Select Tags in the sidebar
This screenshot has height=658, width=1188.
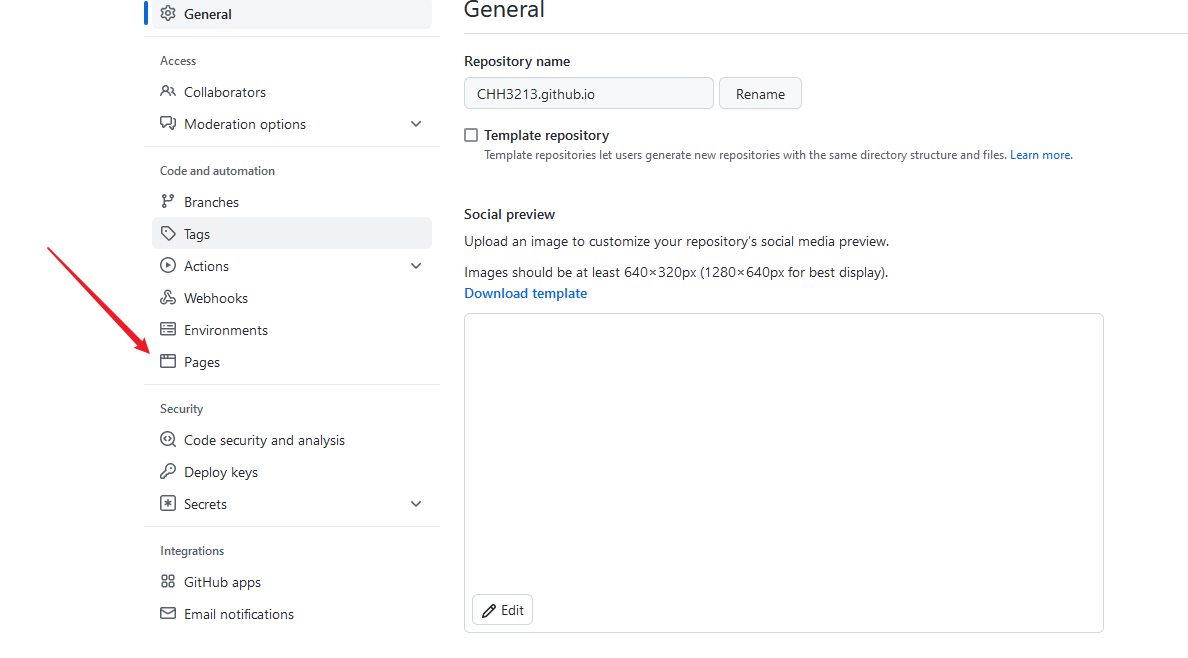(x=292, y=233)
